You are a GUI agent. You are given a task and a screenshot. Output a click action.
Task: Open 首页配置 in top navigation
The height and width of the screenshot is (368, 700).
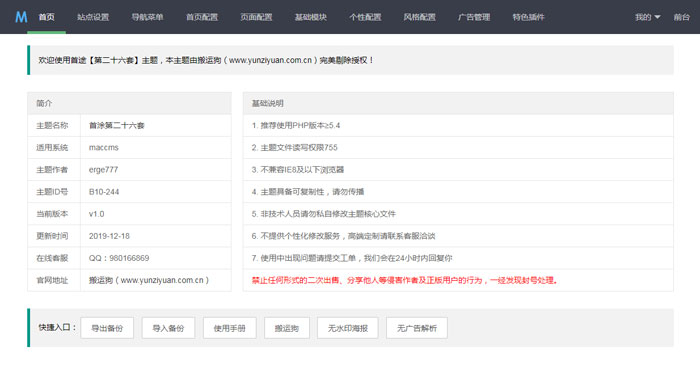[x=202, y=17]
